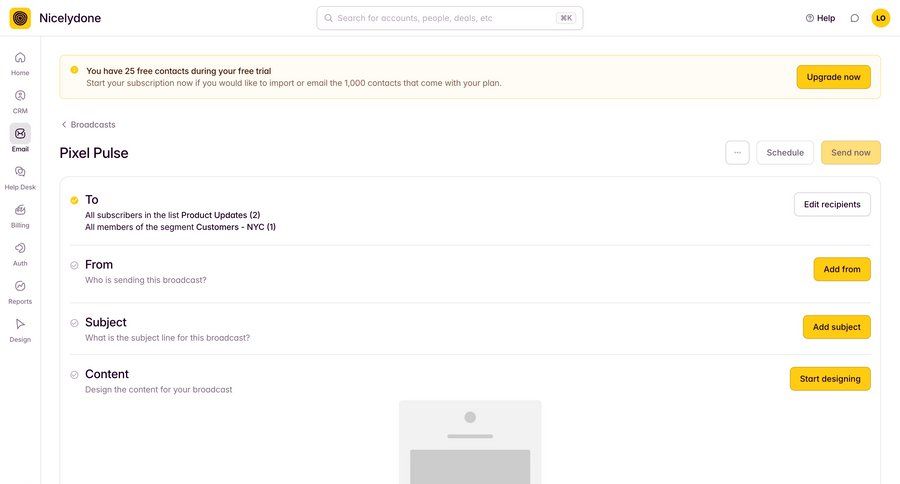Image resolution: width=900 pixels, height=484 pixels.
Task: Select the Email sidebar icon
Action: tap(20, 134)
